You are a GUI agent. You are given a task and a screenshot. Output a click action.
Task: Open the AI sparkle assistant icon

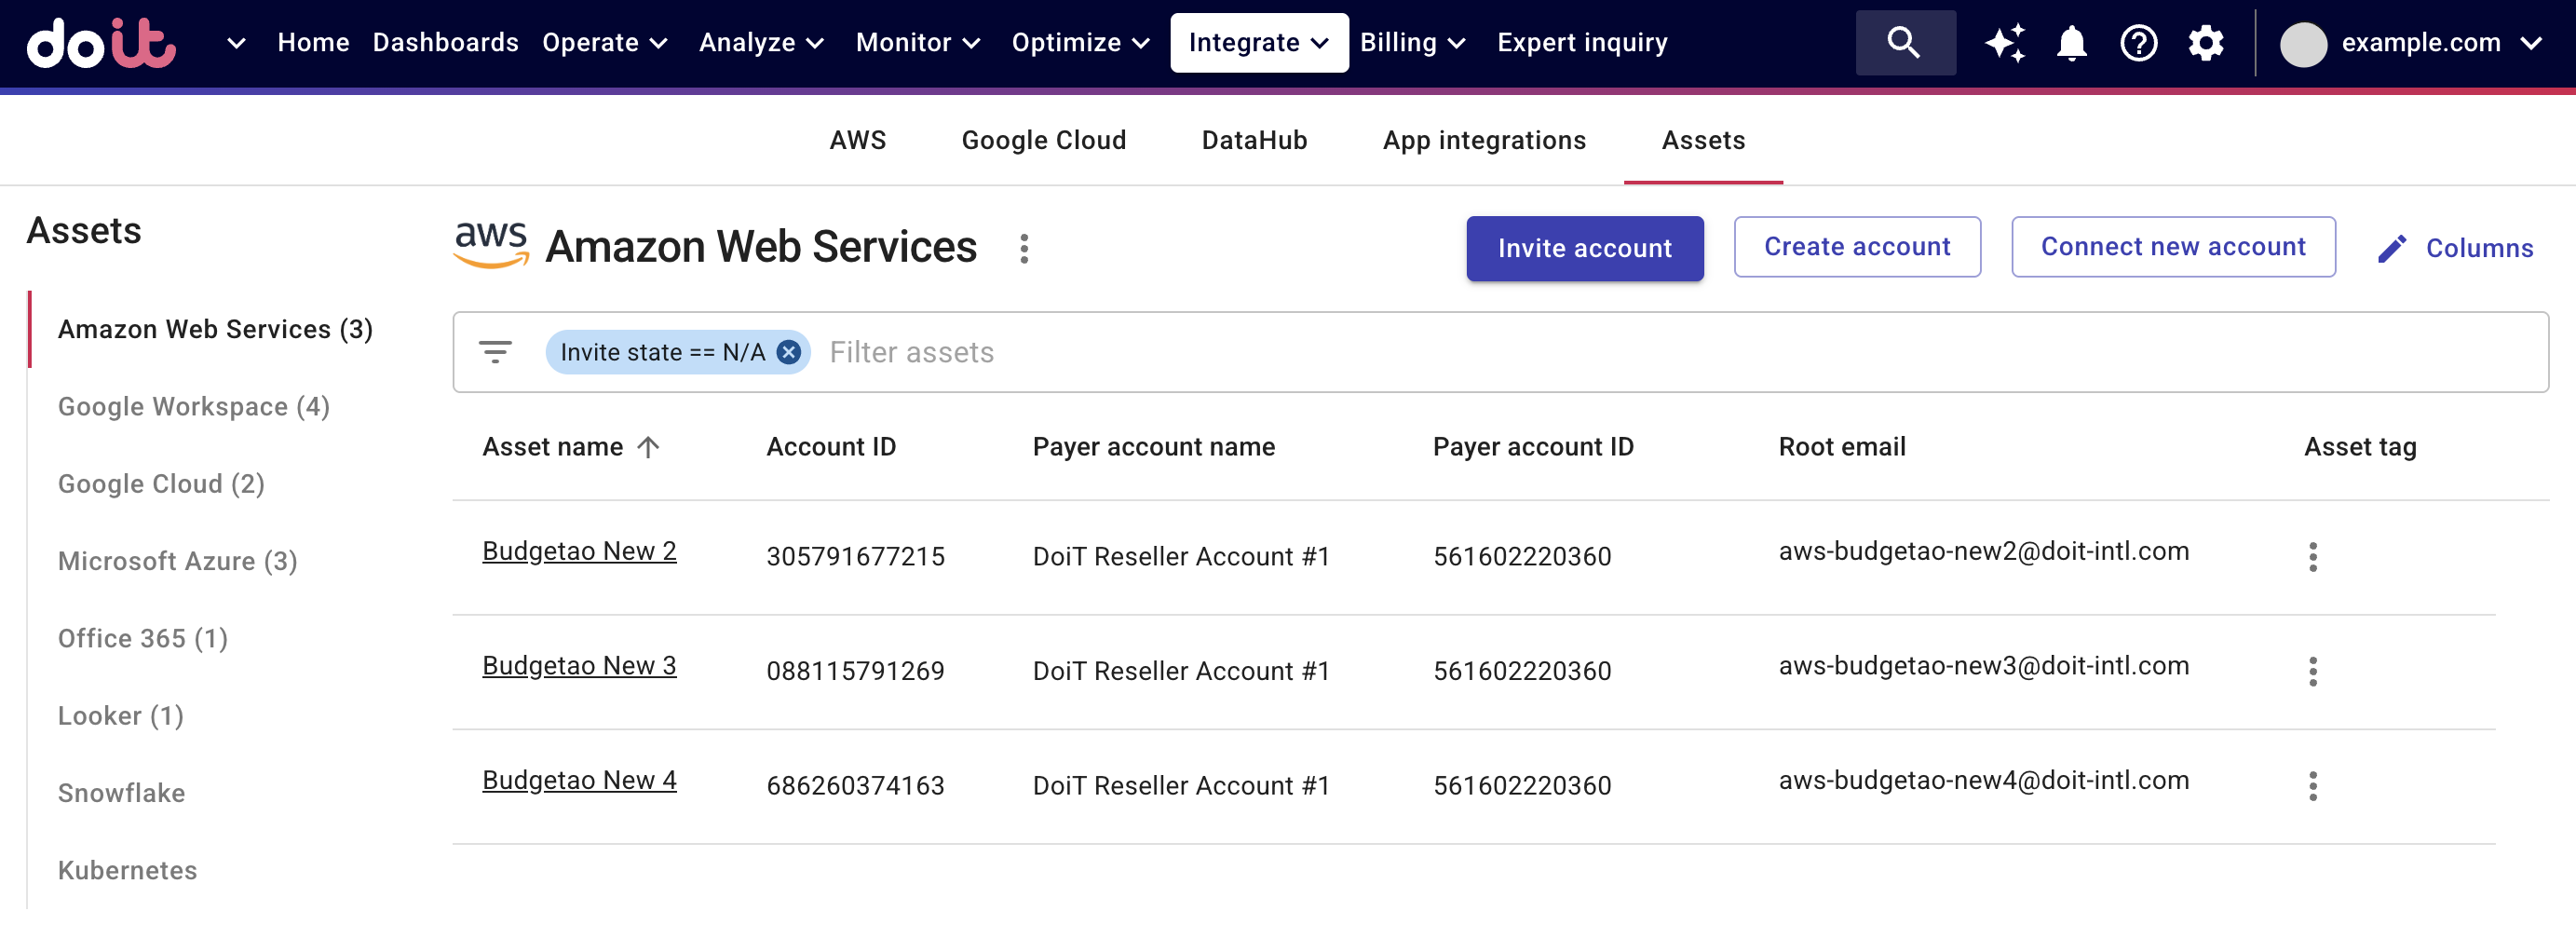click(x=2004, y=43)
